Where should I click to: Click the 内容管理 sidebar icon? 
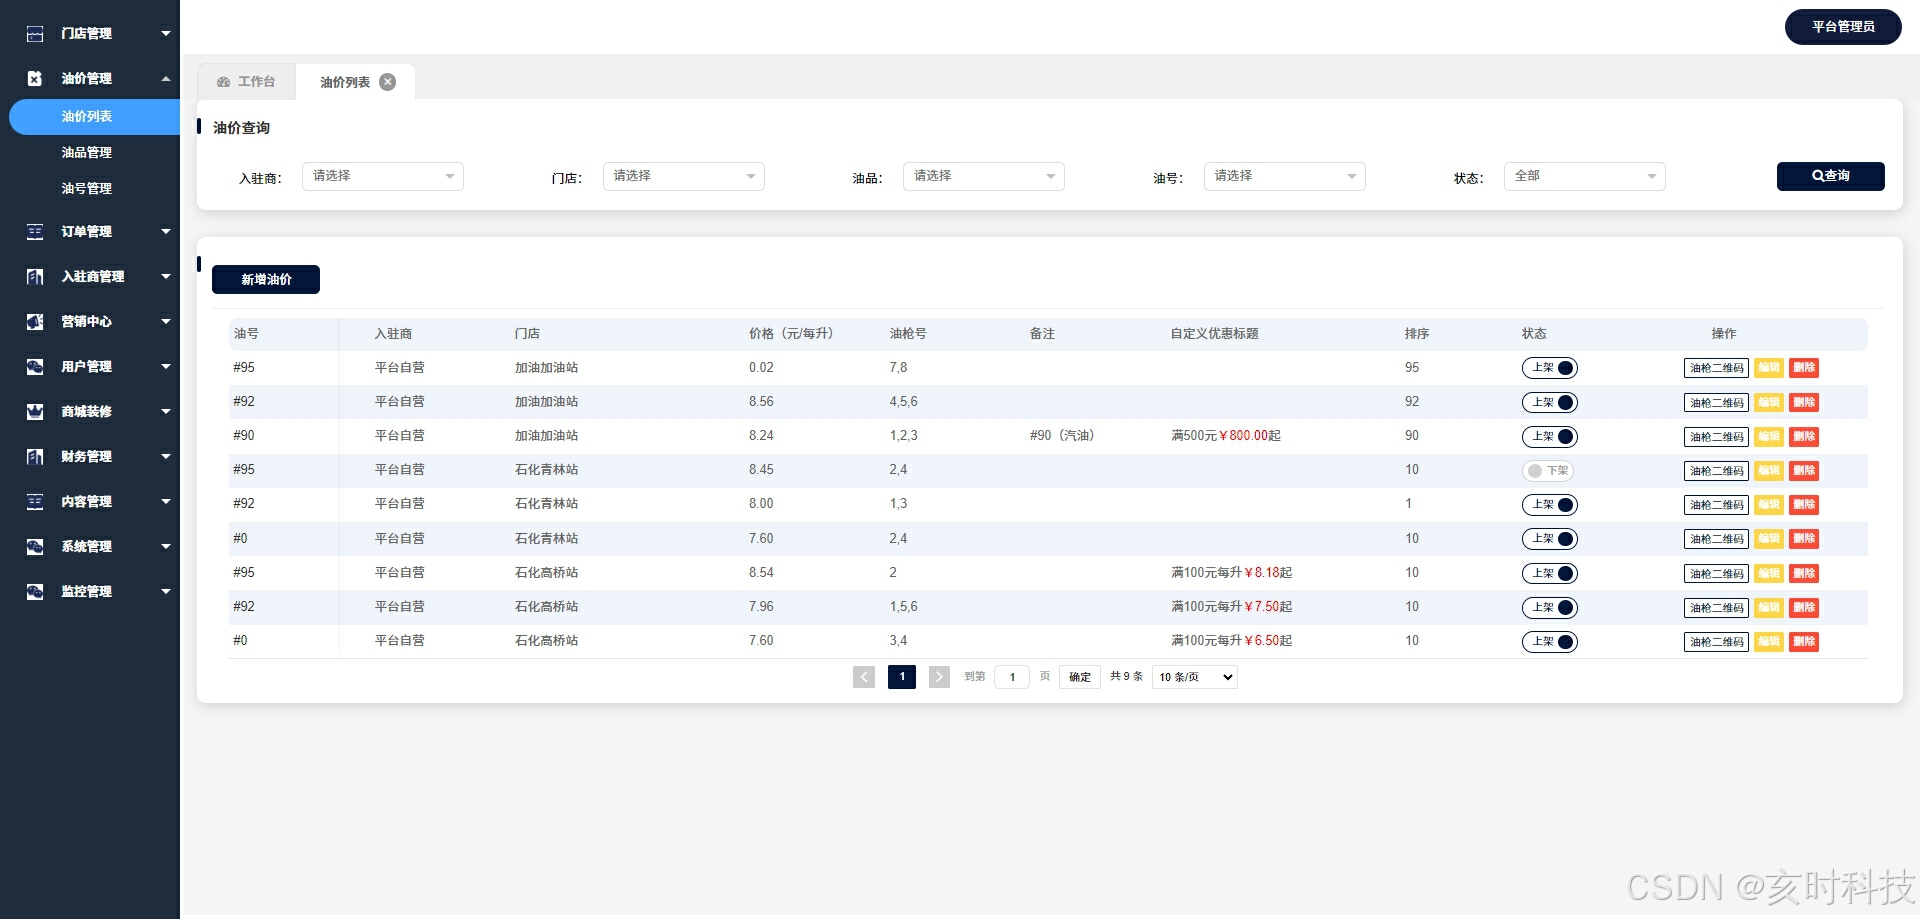coord(35,502)
